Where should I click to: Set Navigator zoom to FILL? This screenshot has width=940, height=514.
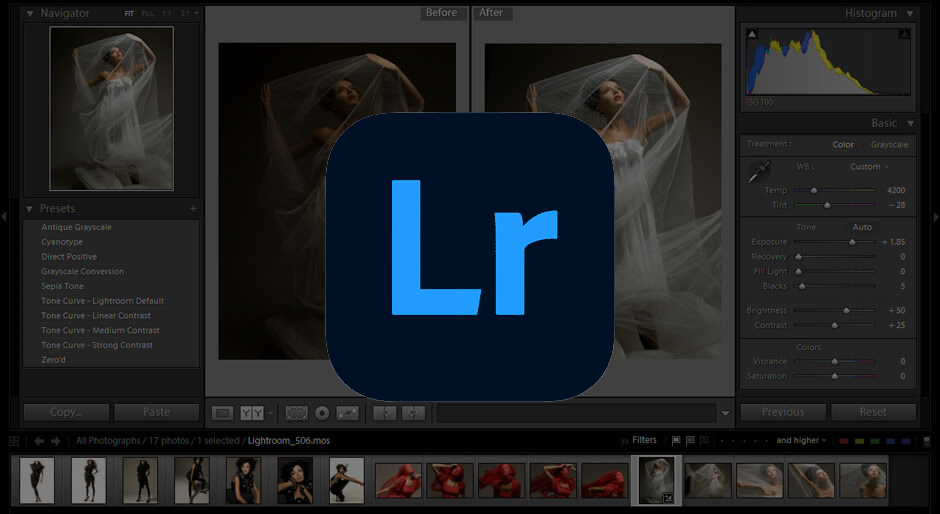[x=147, y=13]
